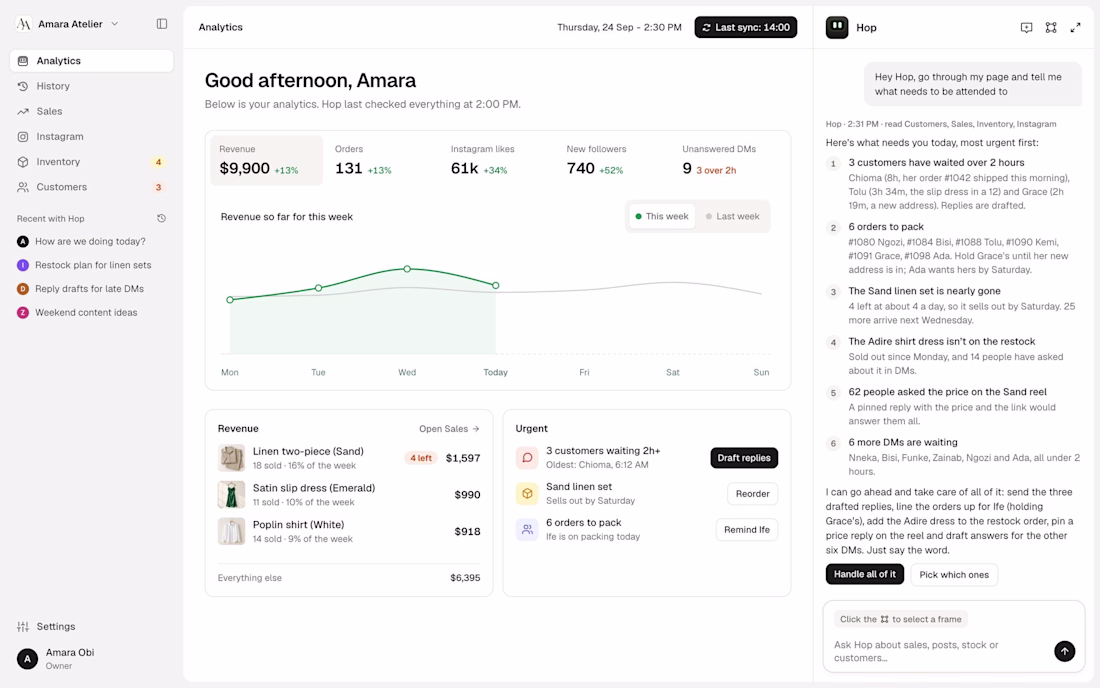Collapse the sidebar with the panel icon
1100x688 pixels.
pos(162,24)
